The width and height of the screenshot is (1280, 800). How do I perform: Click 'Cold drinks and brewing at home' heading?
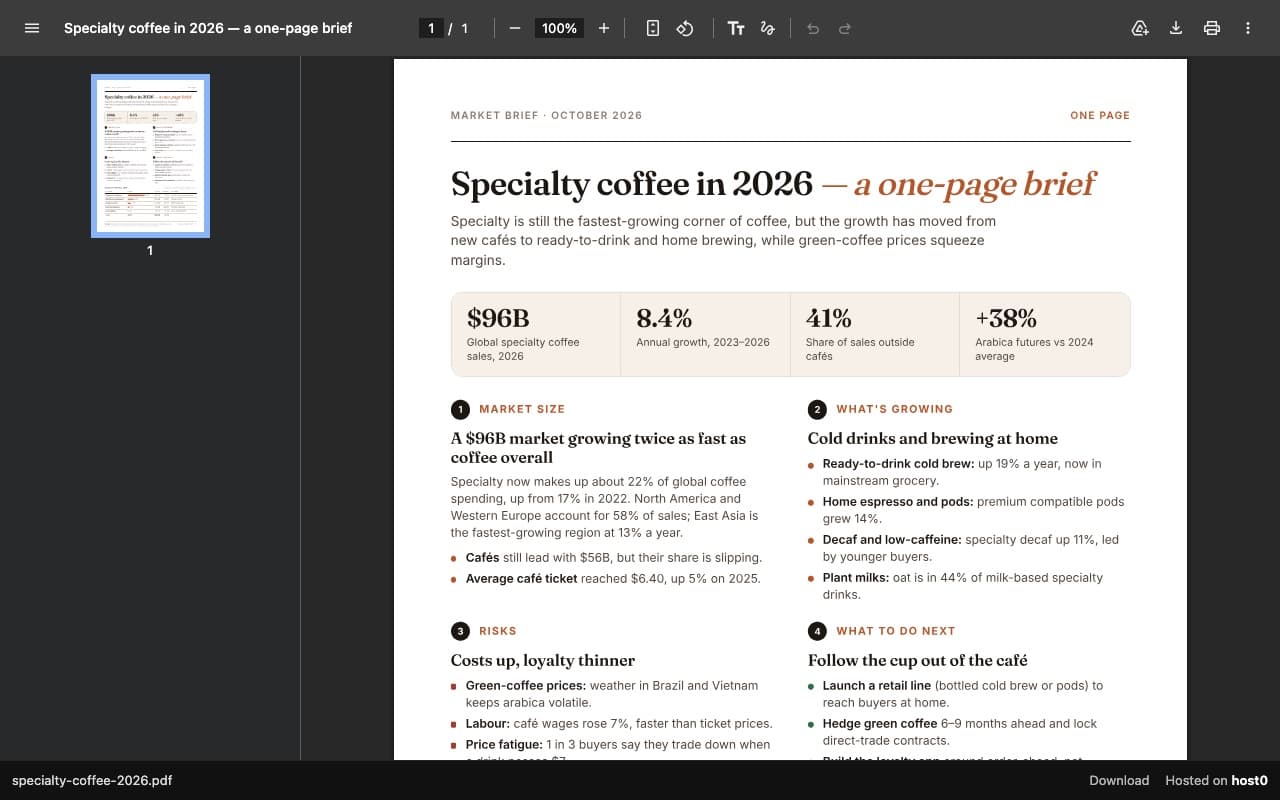(933, 438)
